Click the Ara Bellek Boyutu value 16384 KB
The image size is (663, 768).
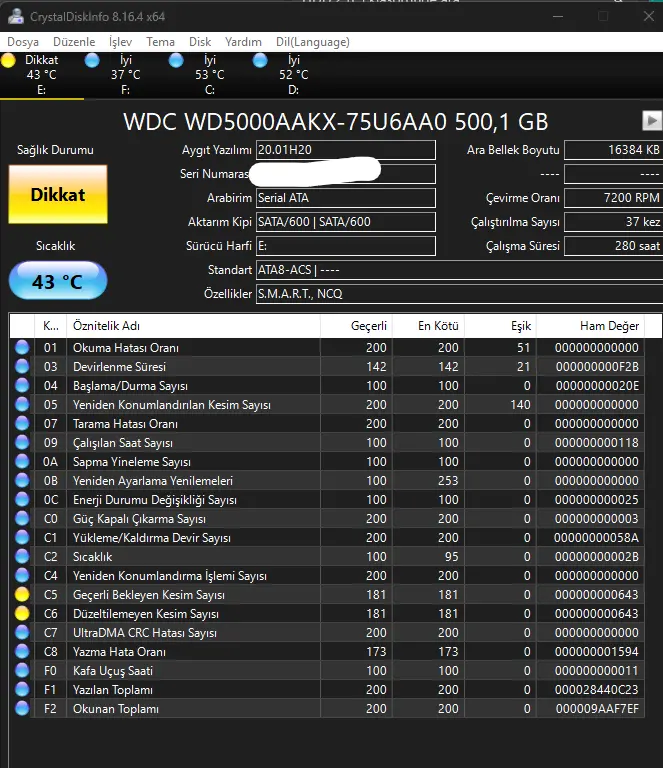click(x=614, y=150)
